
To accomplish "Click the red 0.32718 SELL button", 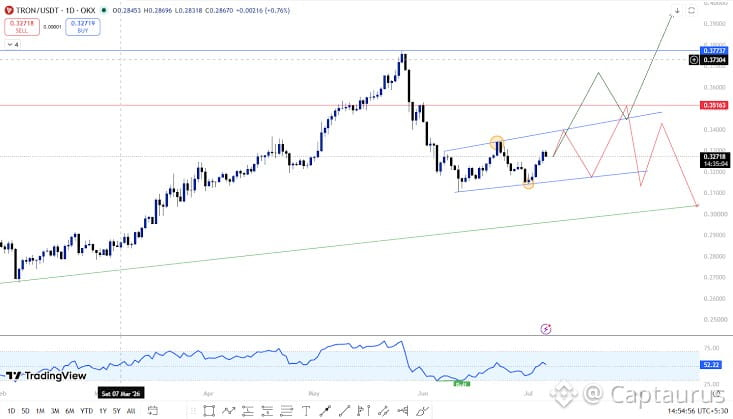I will (22, 27).
